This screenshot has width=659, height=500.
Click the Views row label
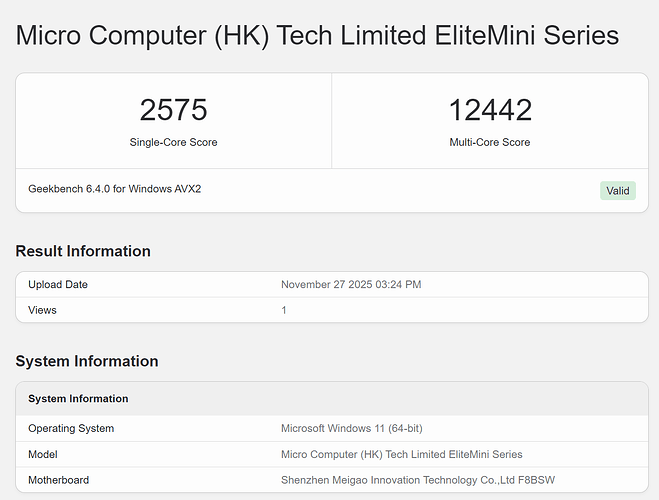(42, 310)
